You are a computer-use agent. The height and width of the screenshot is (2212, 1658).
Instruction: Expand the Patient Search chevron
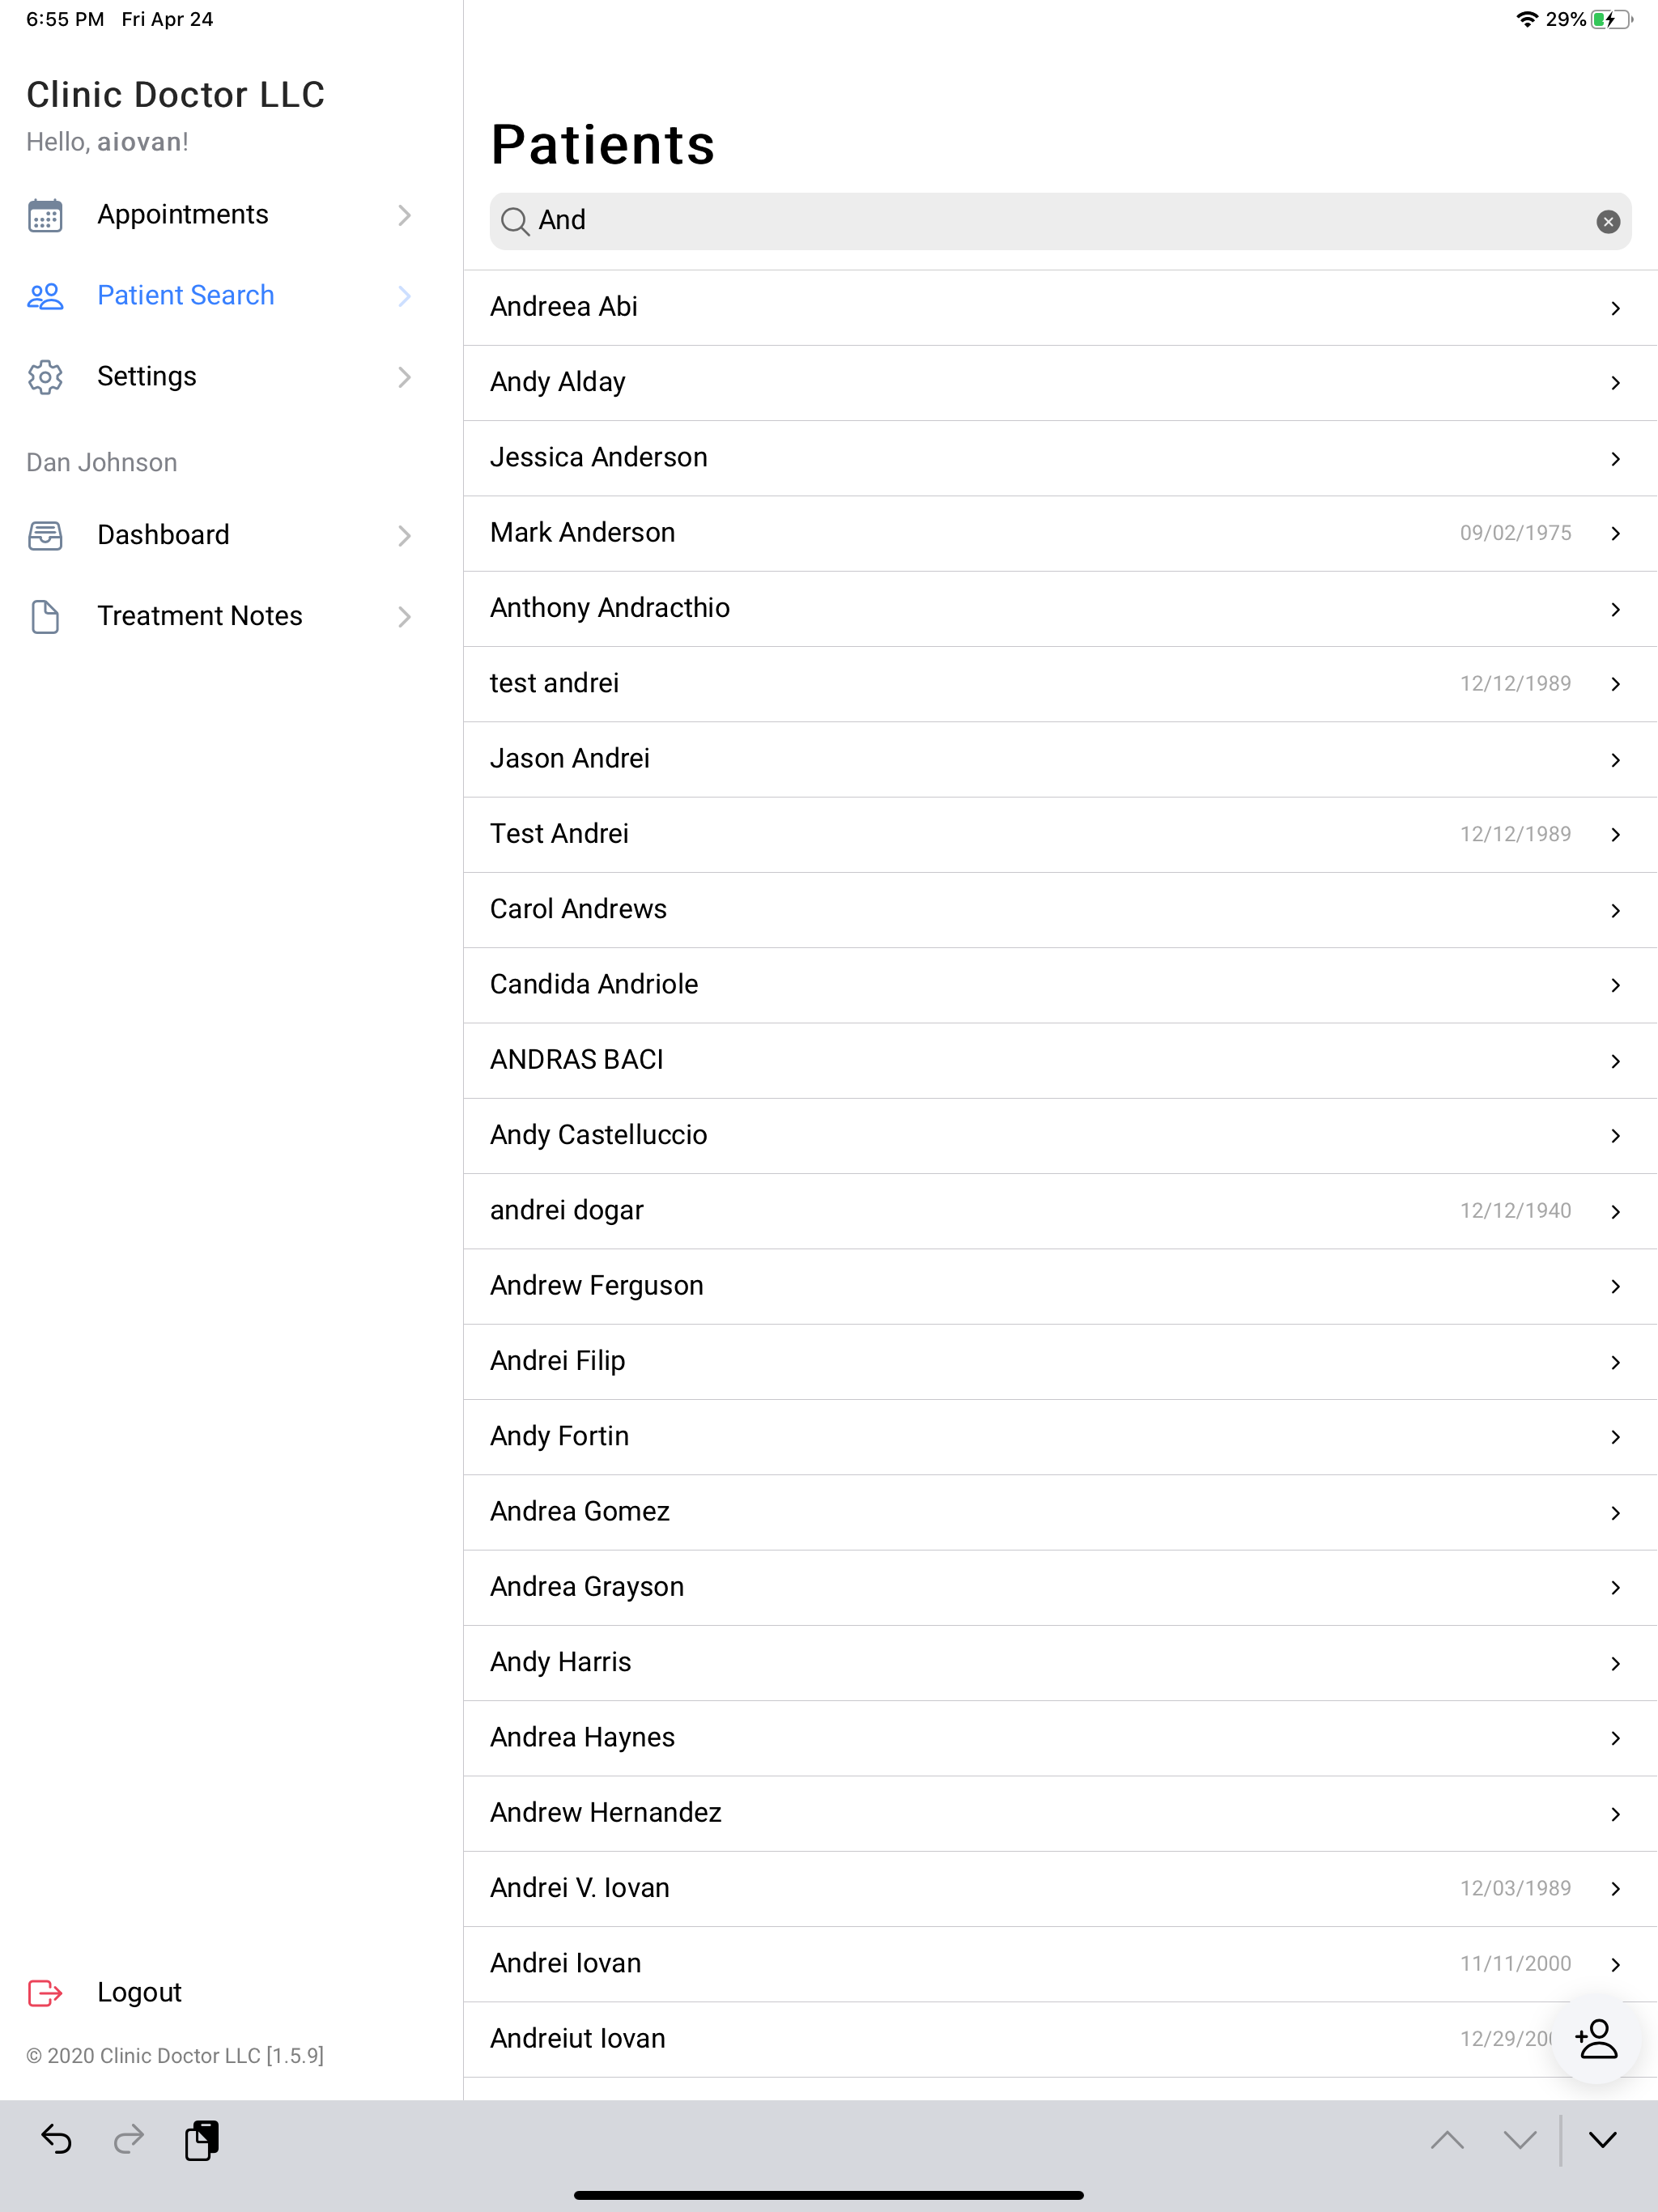click(404, 296)
